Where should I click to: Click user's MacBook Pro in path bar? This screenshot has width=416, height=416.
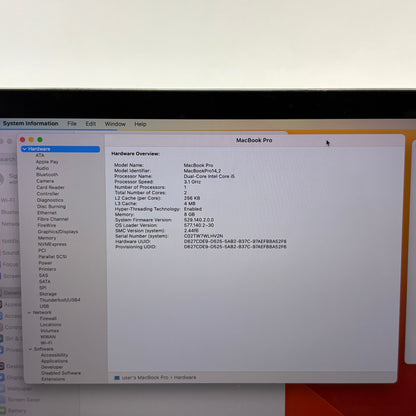click(145, 378)
